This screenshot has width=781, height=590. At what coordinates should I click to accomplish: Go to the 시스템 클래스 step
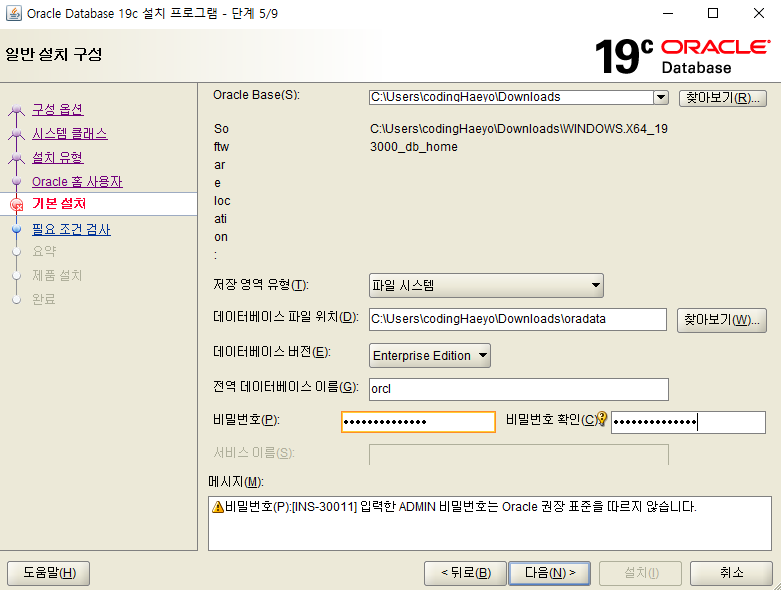point(70,133)
